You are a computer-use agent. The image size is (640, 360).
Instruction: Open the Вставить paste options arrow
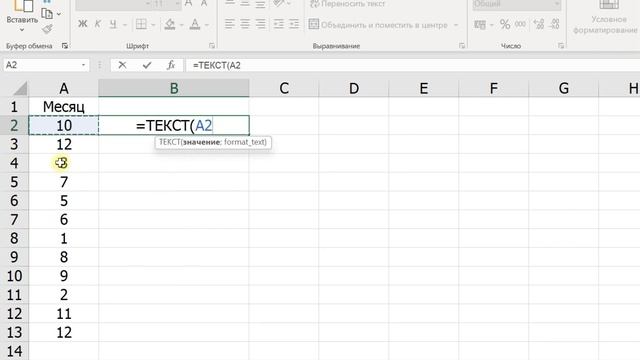[22, 29]
